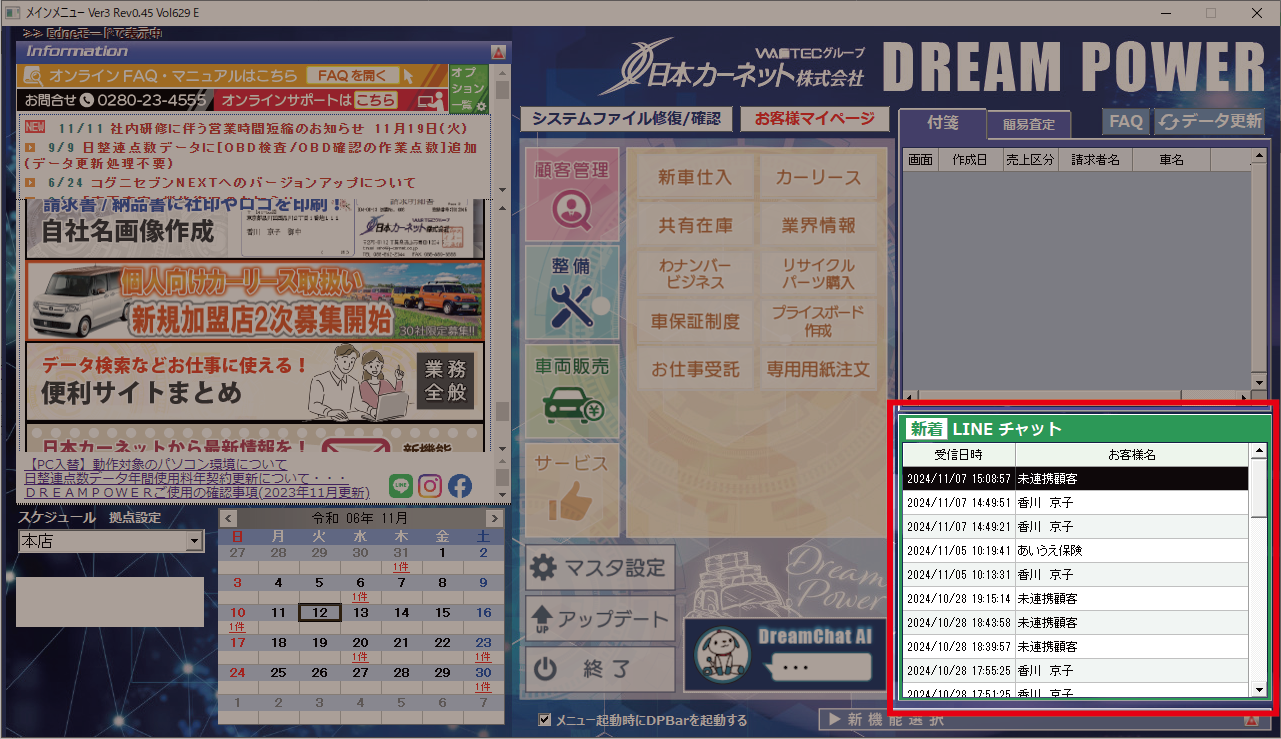Open サービス thumbs-up icon
This screenshot has width=1281, height=739.
click(x=571, y=488)
